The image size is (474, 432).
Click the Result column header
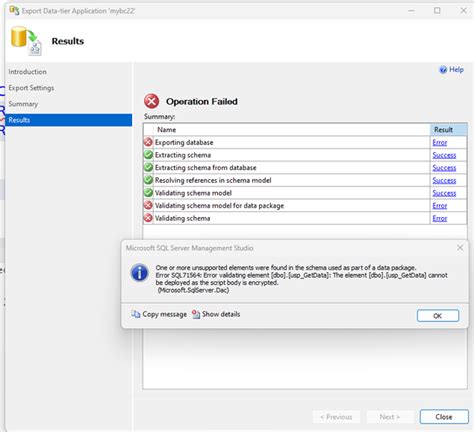448,130
